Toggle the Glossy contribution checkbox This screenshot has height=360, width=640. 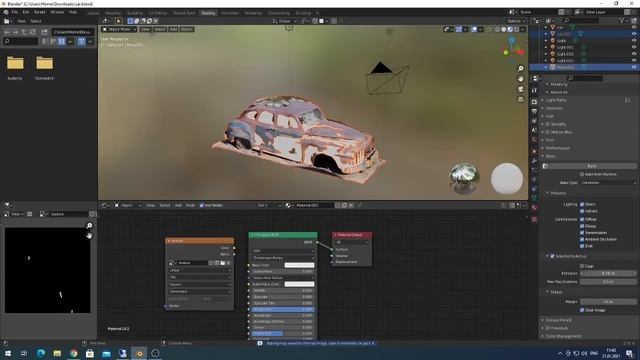pos(582,226)
